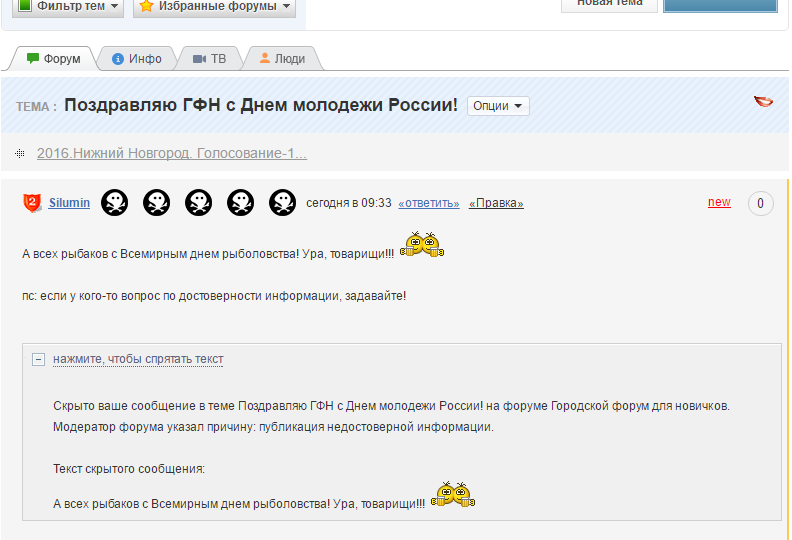
Task: Open the Избранные форумы dropdown
Action: (x=214, y=7)
